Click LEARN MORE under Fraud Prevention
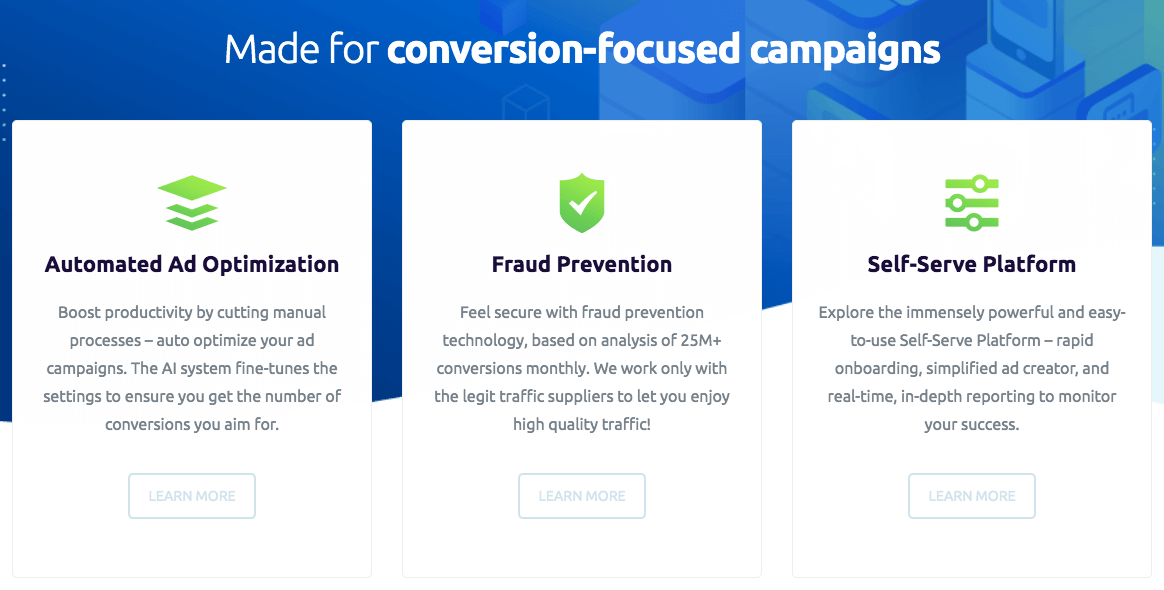Image resolution: width=1164 pixels, height=590 pixels. coord(581,495)
